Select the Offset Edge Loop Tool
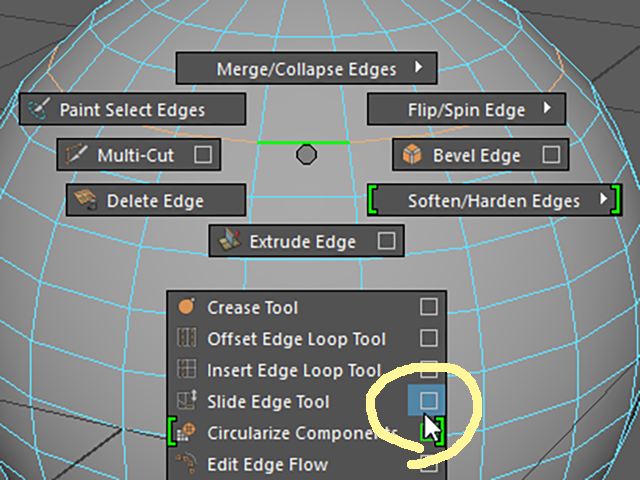Image resolution: width=640 pixels, height=480 pixels. point(307,338)
